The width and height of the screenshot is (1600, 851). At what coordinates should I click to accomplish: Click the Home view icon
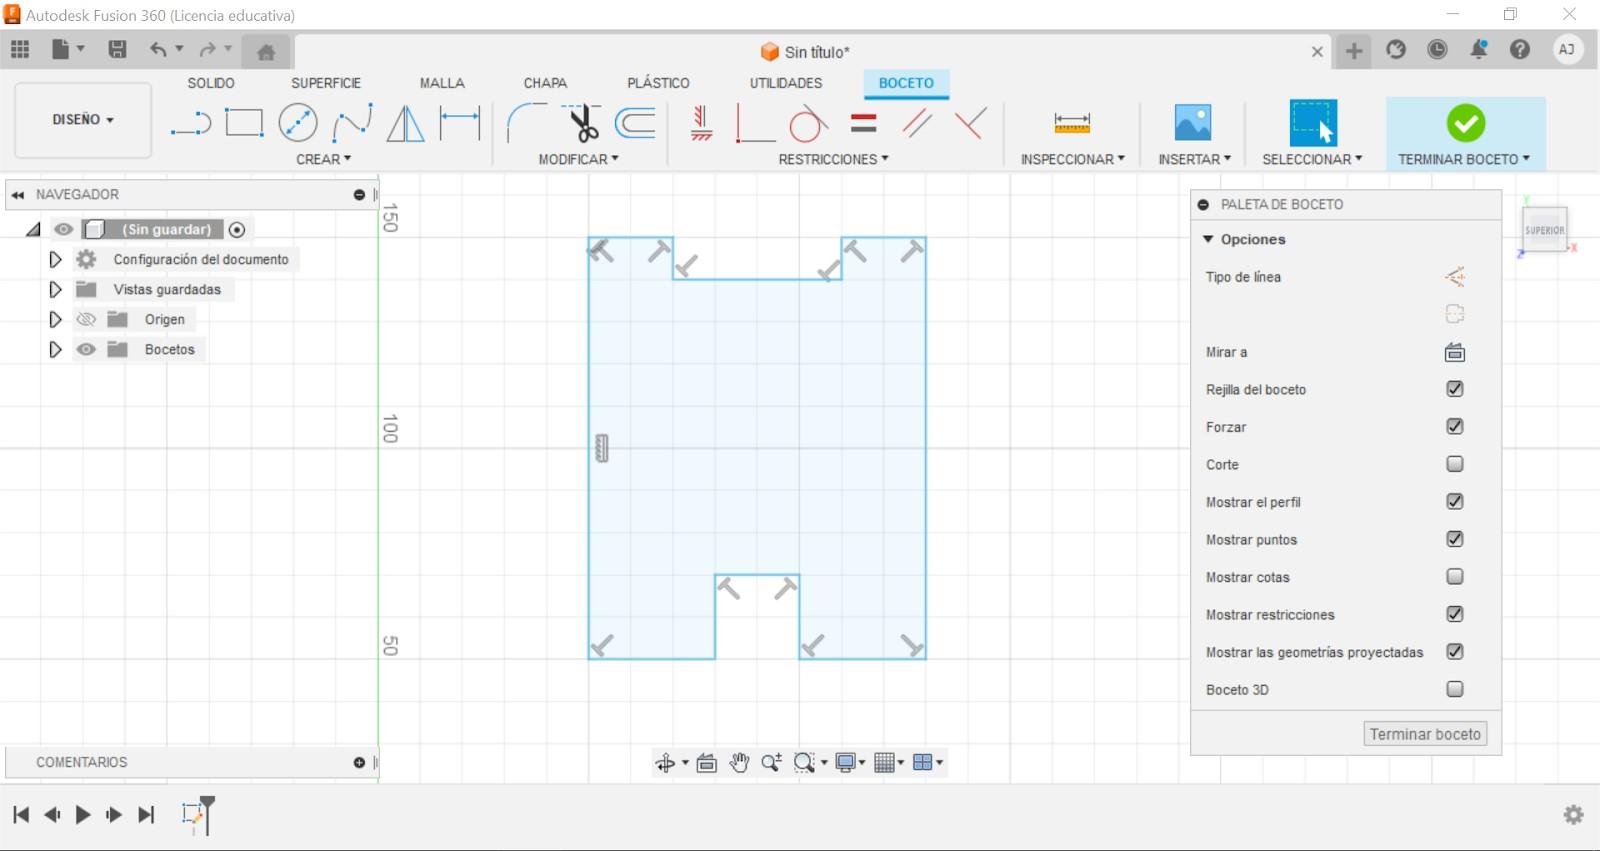265,52
